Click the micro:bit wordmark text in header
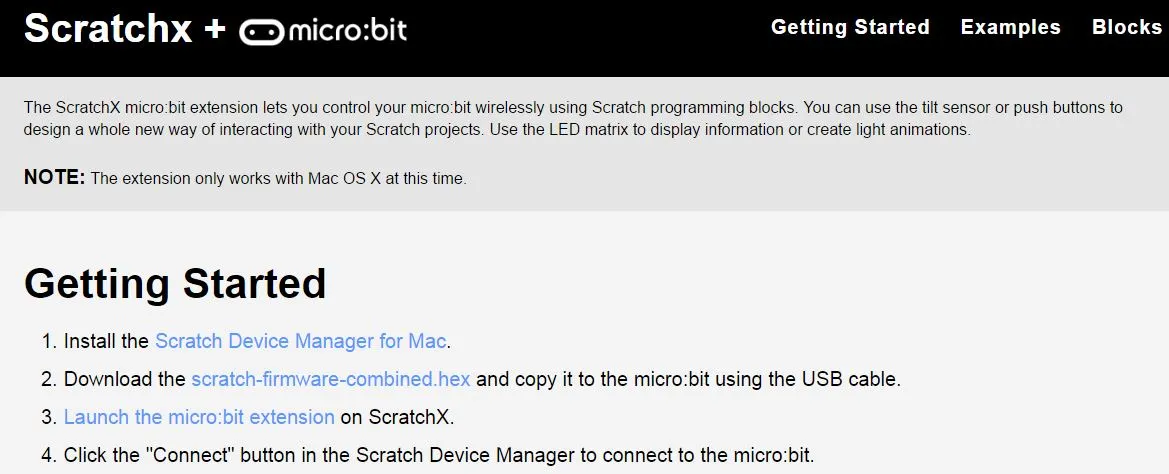 click(347, 32)
